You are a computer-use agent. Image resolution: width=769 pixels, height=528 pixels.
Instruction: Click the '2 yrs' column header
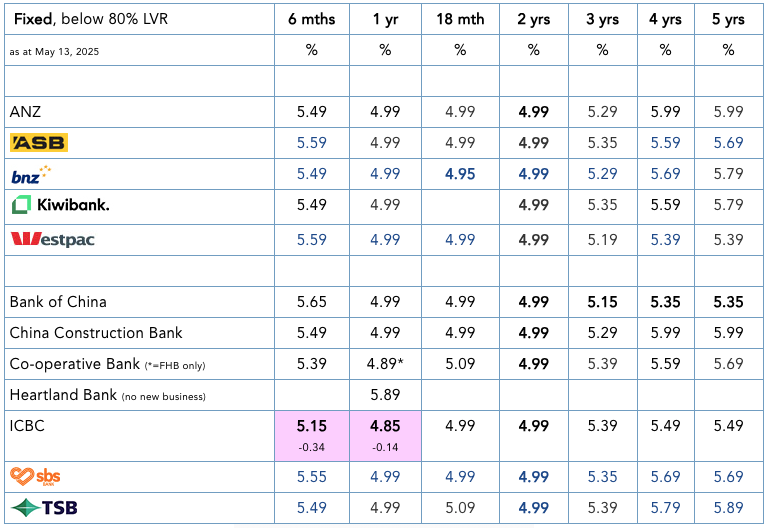534,19
